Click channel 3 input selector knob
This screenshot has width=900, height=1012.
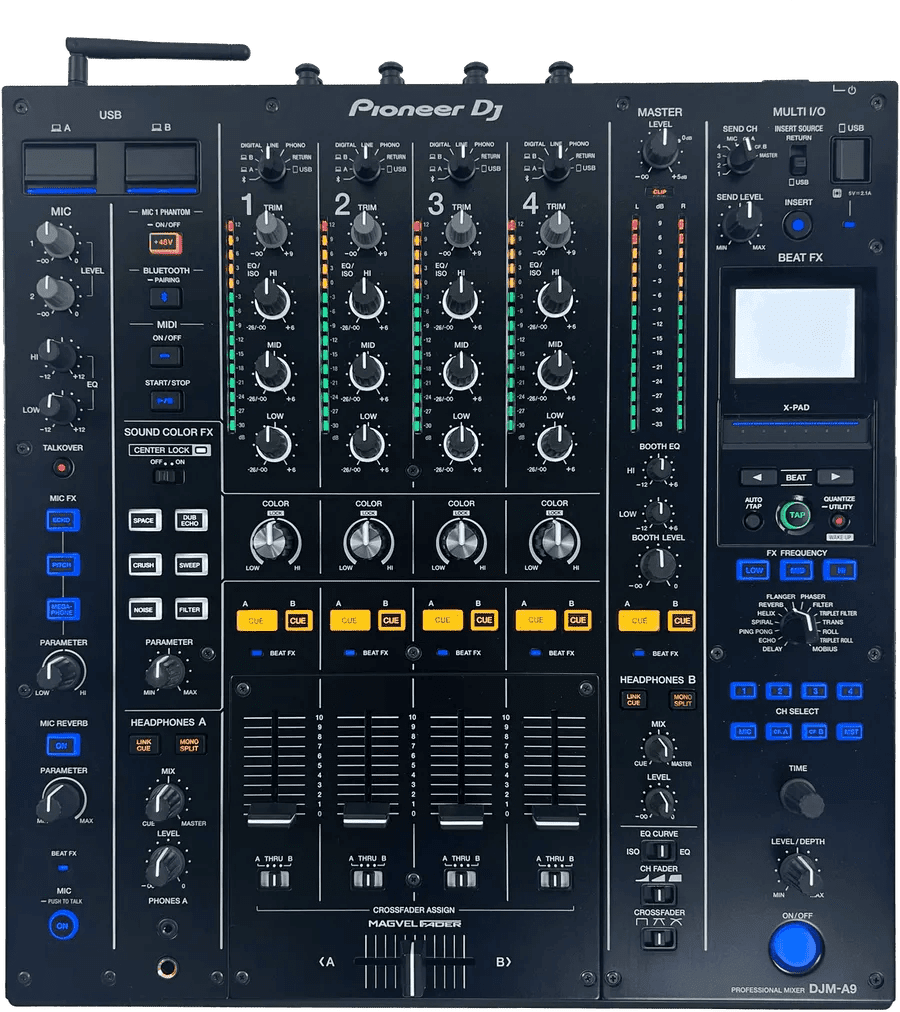(x=461, y=167)
